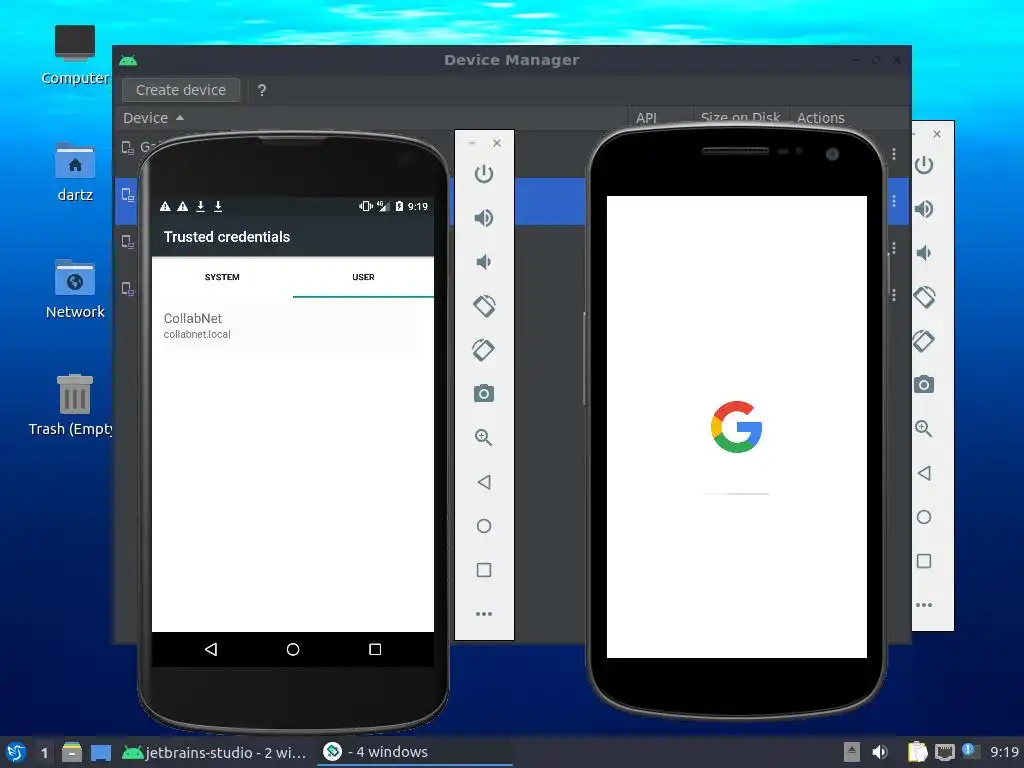Viewport: 1024px width, 768px height.
Task: Close the right emulator toolbar window
Action: click(937, 134)
